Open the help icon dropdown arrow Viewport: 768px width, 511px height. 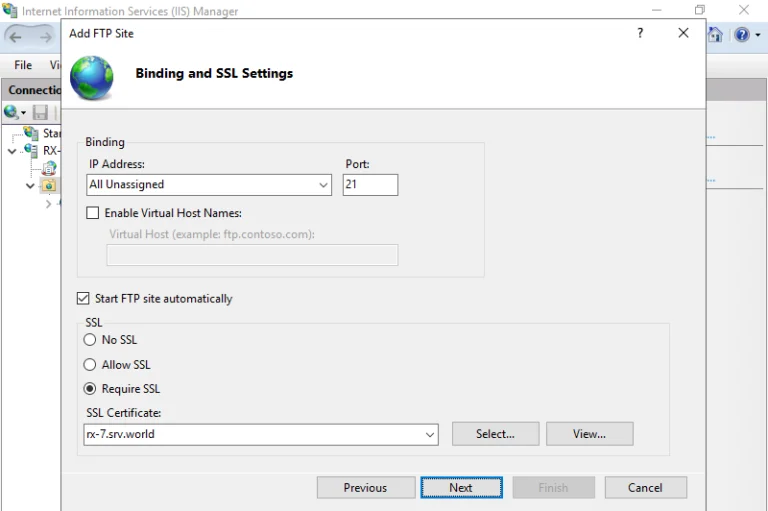[x=758, y=35]
